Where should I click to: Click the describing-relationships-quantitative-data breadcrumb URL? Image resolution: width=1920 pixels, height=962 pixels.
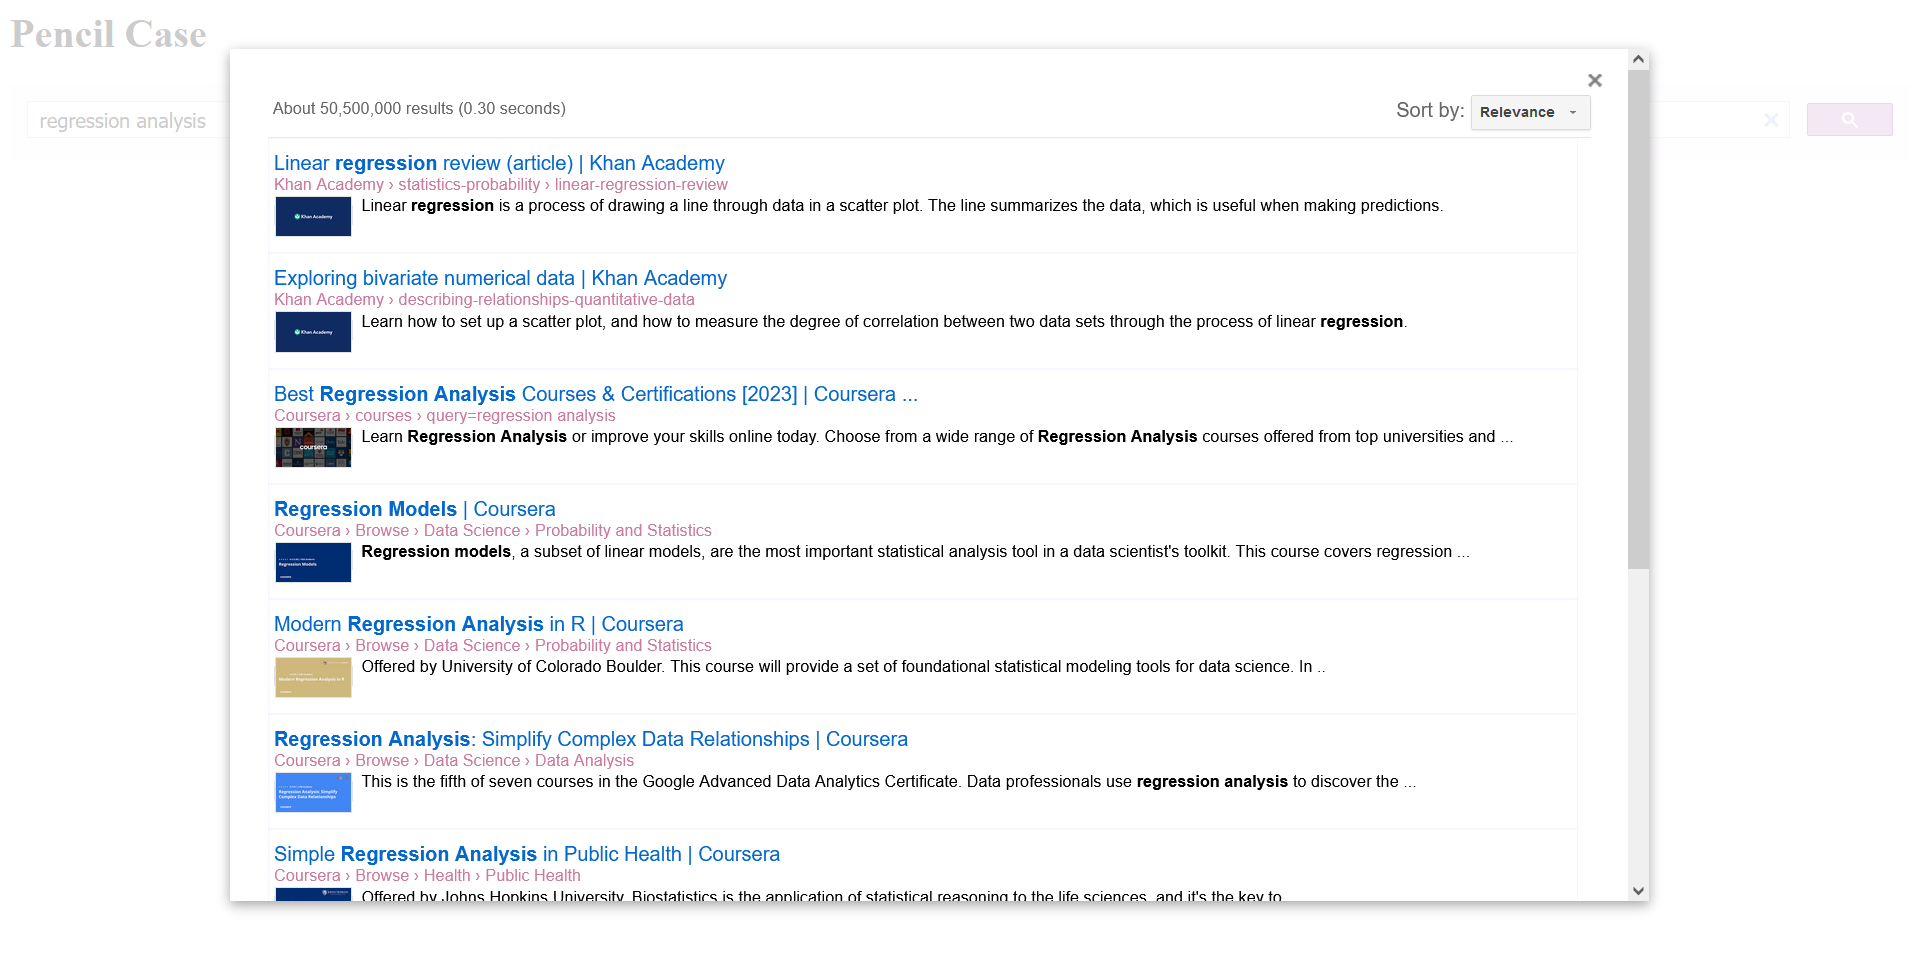pos(484,300)
